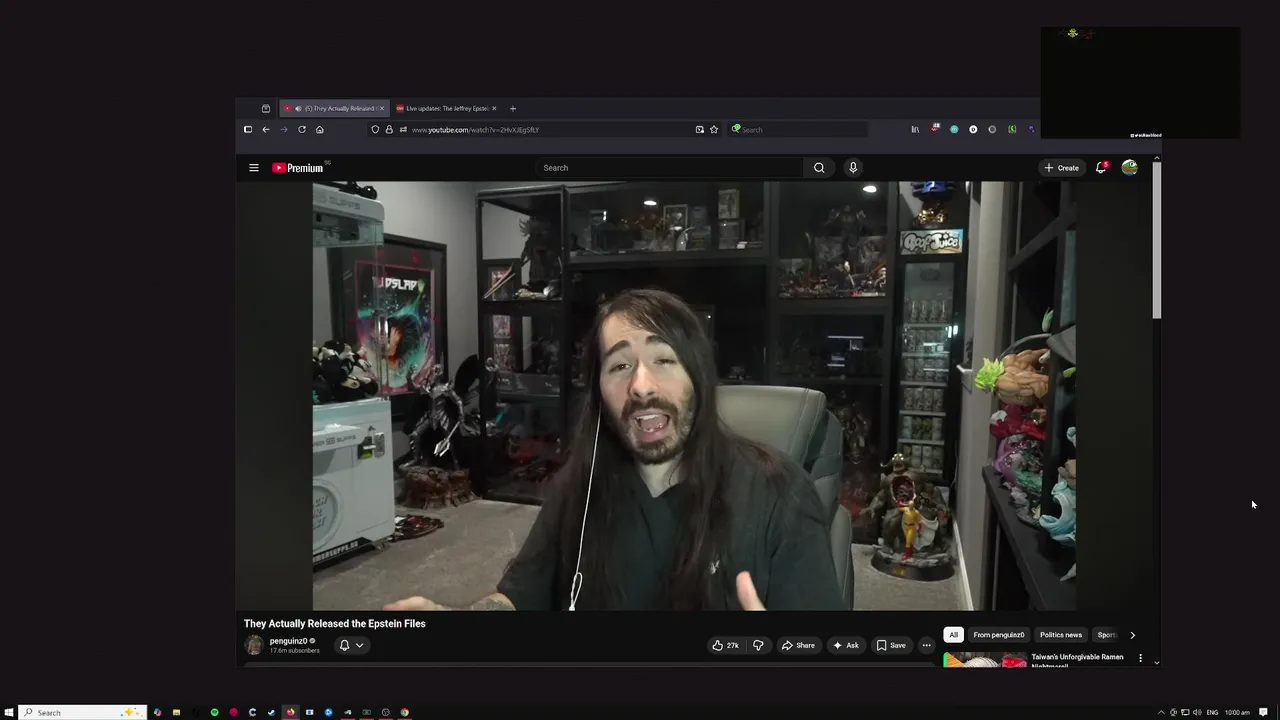
Task: Click the YouTube search input field
Action: click(x=670, y=168)
